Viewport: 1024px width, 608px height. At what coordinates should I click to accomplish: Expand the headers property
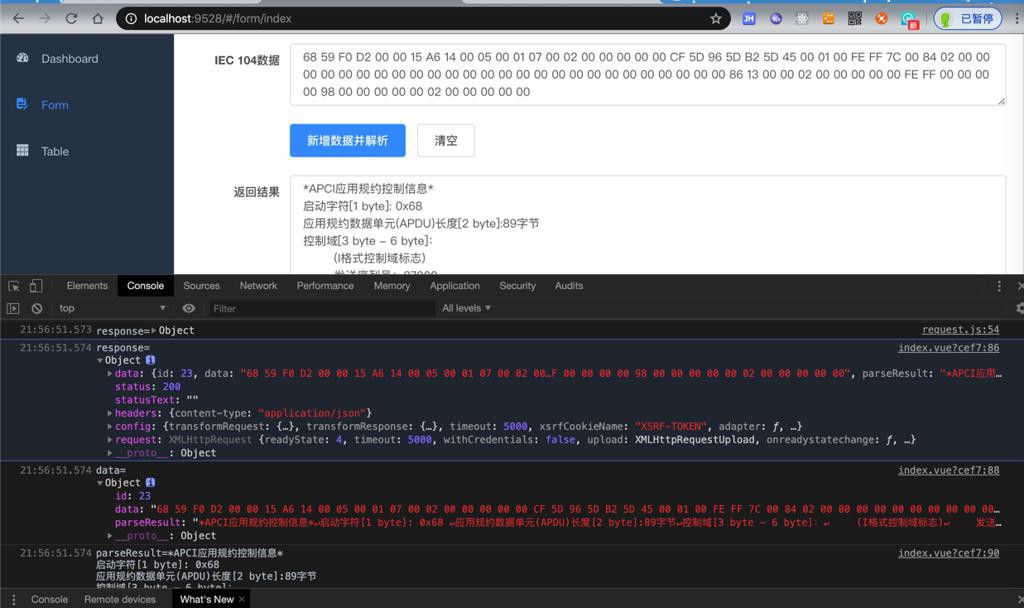110,413
